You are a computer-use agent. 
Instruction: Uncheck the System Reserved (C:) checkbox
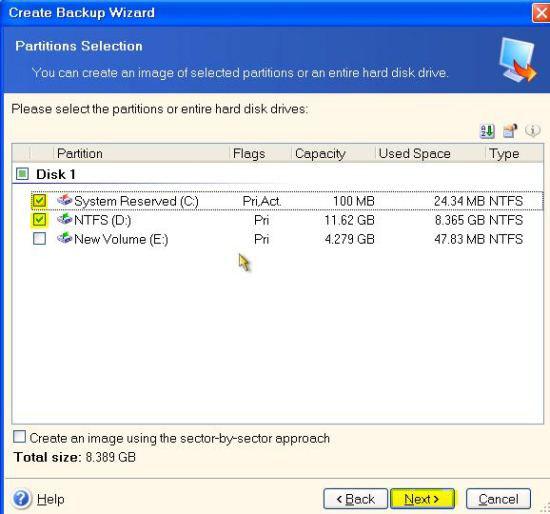point(39,201)
